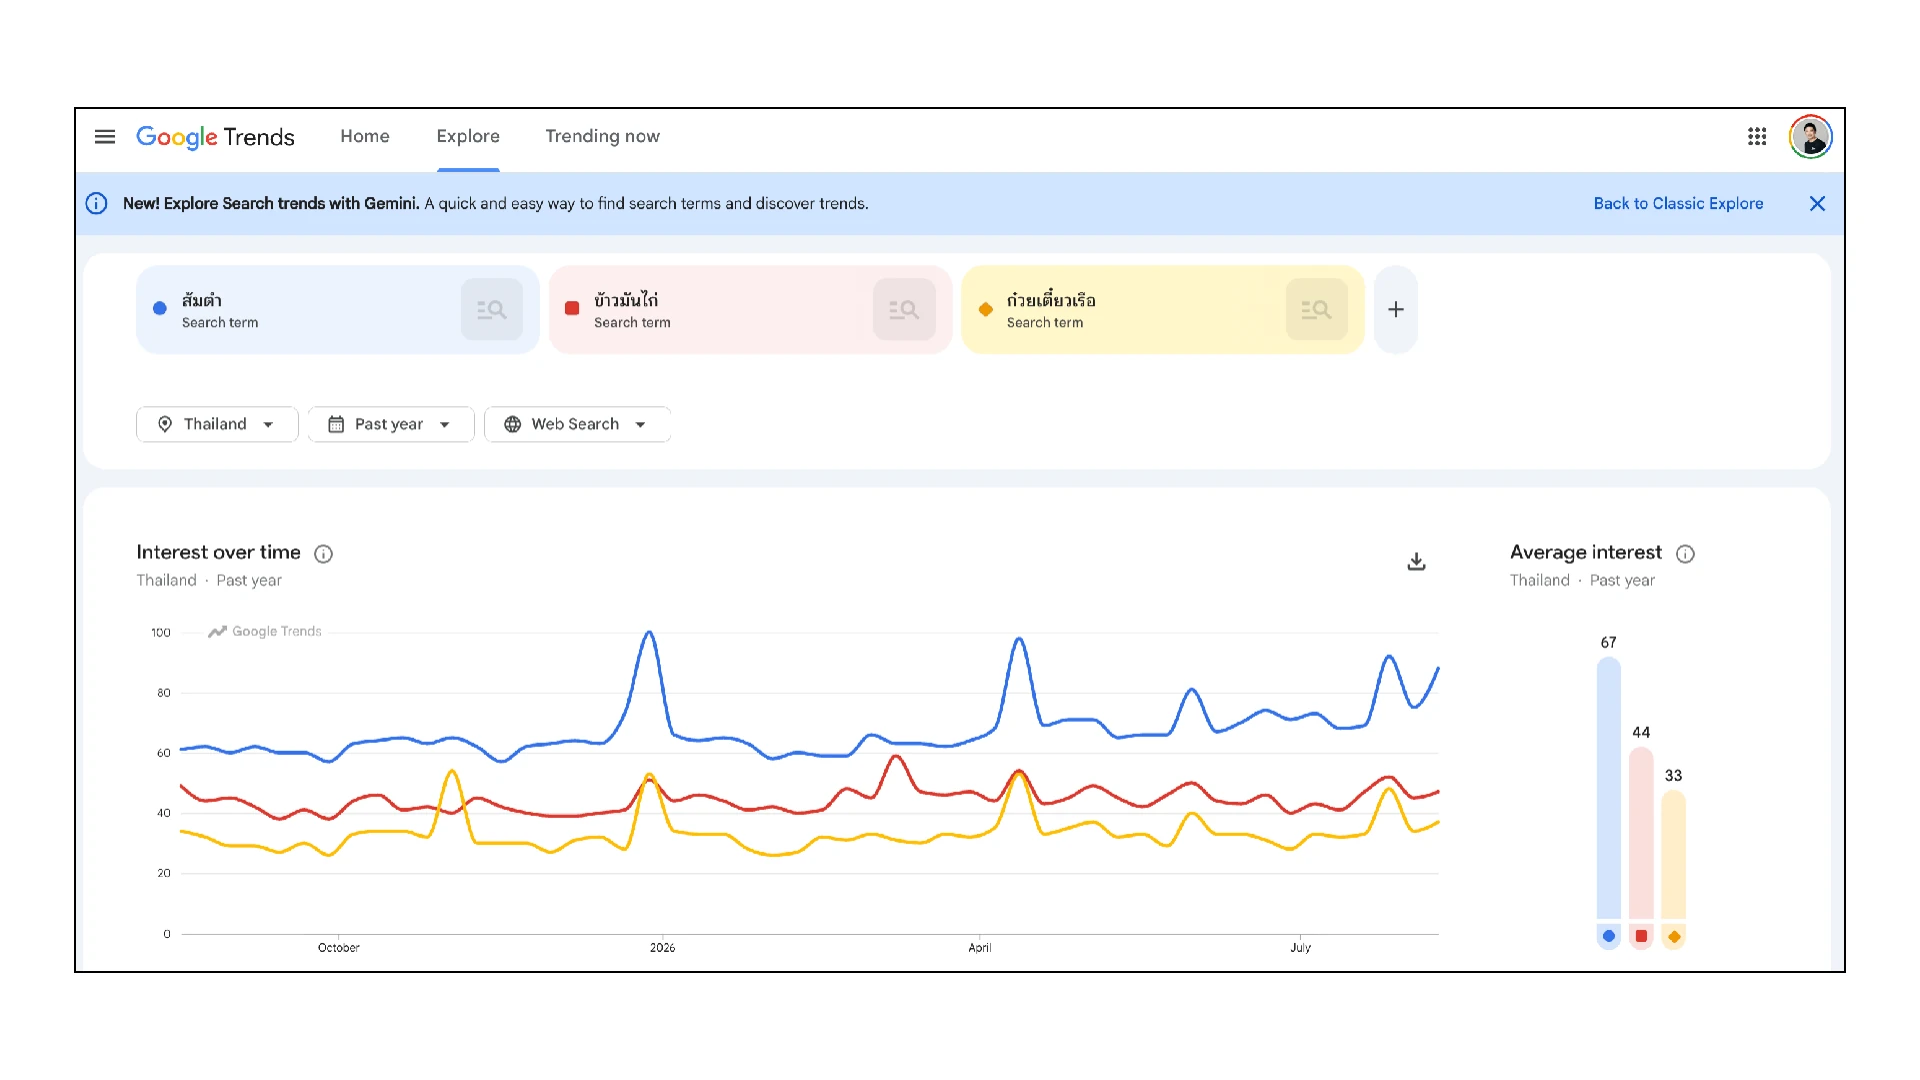Viewport: 1920px width, 1080px height.
Task: Dismiss the Gemini banner with X
Action: [x=1817, y=204]
